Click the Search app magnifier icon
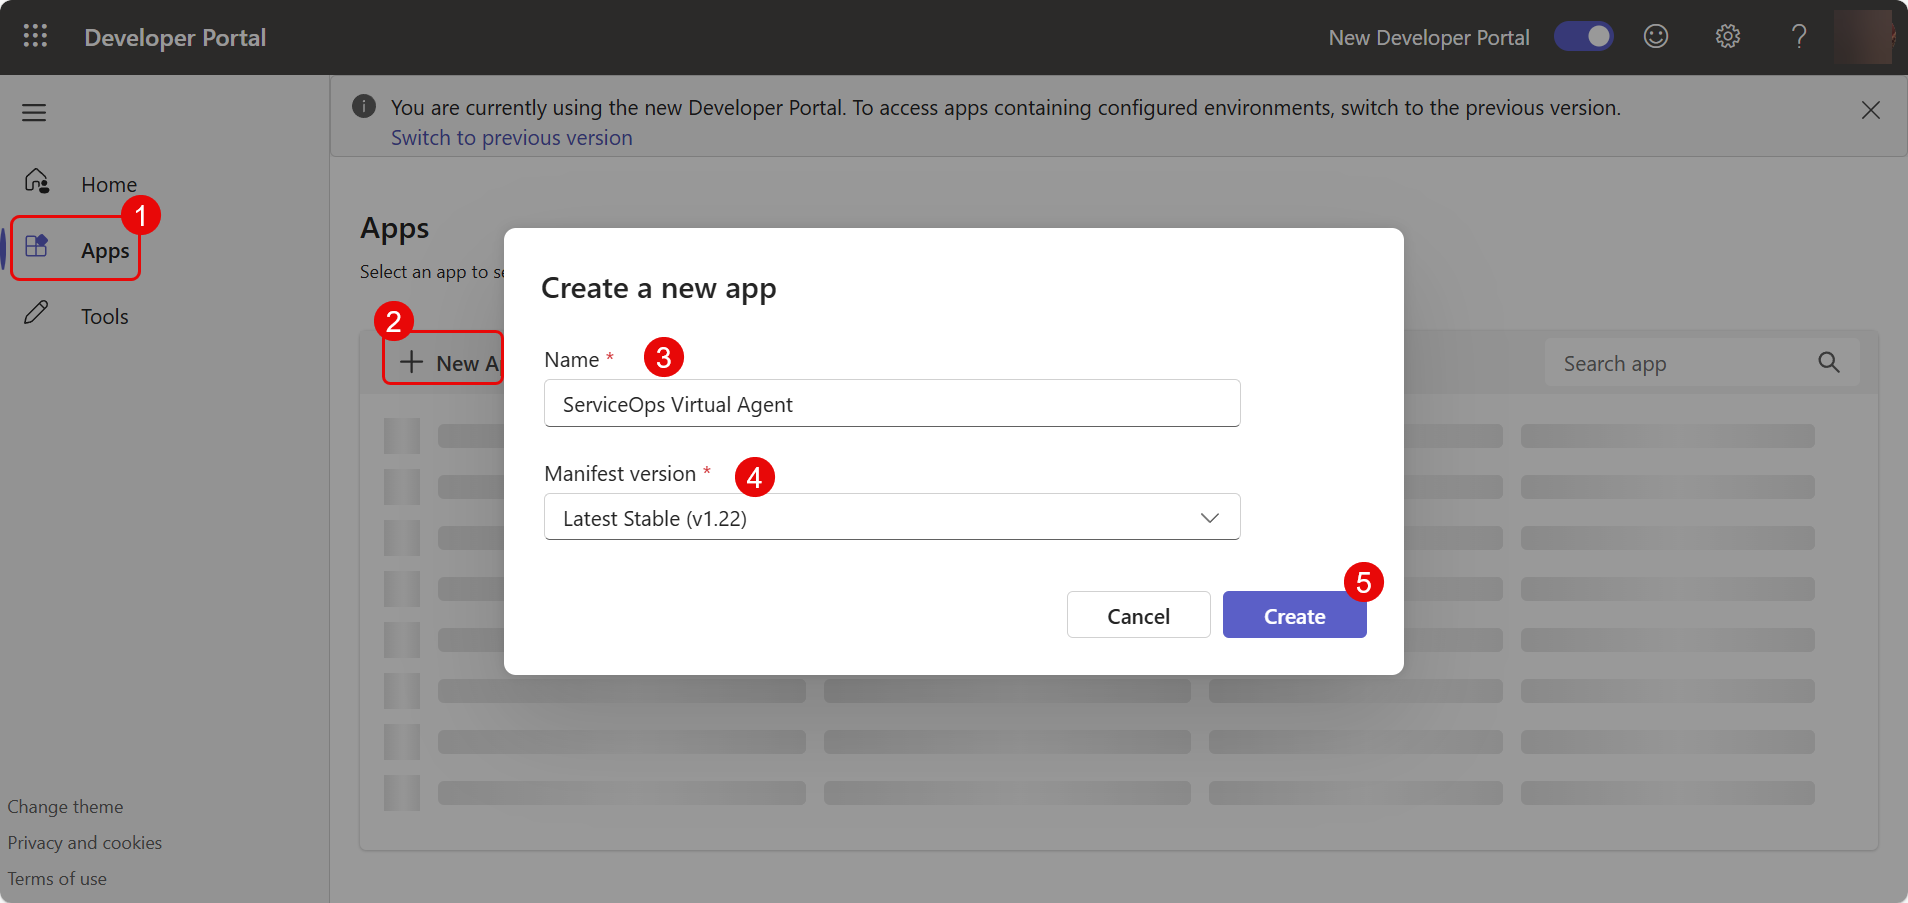1908x903 pixels. (1828, 363)
